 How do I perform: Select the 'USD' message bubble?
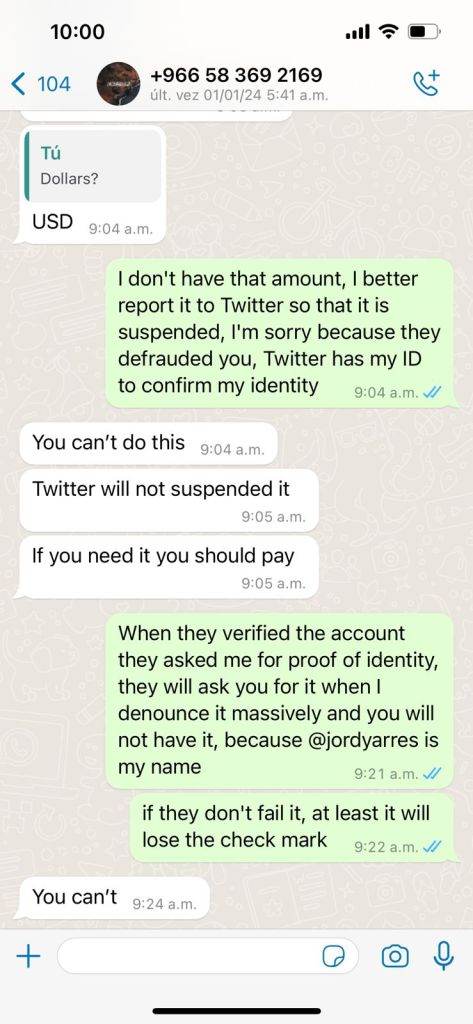[x=91, y=185]
